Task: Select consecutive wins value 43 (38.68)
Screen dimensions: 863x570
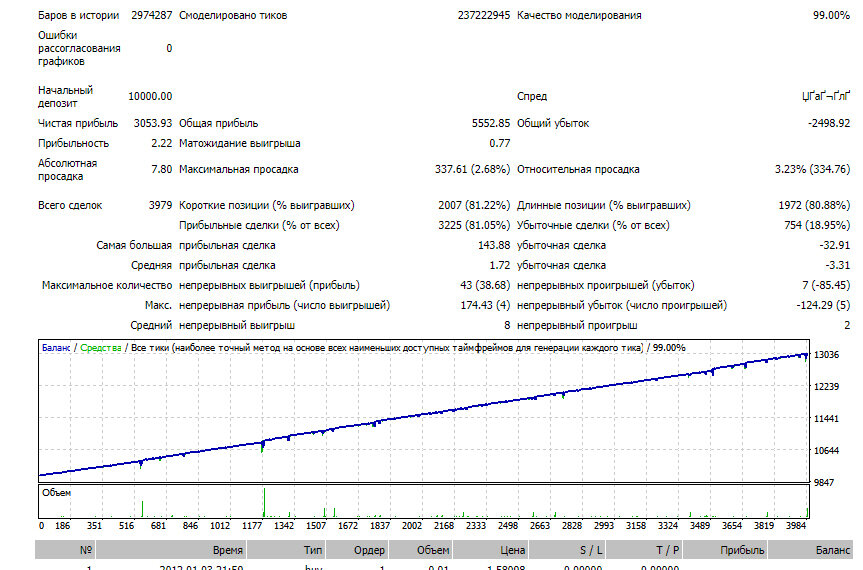Action: [x=485, y=285]
